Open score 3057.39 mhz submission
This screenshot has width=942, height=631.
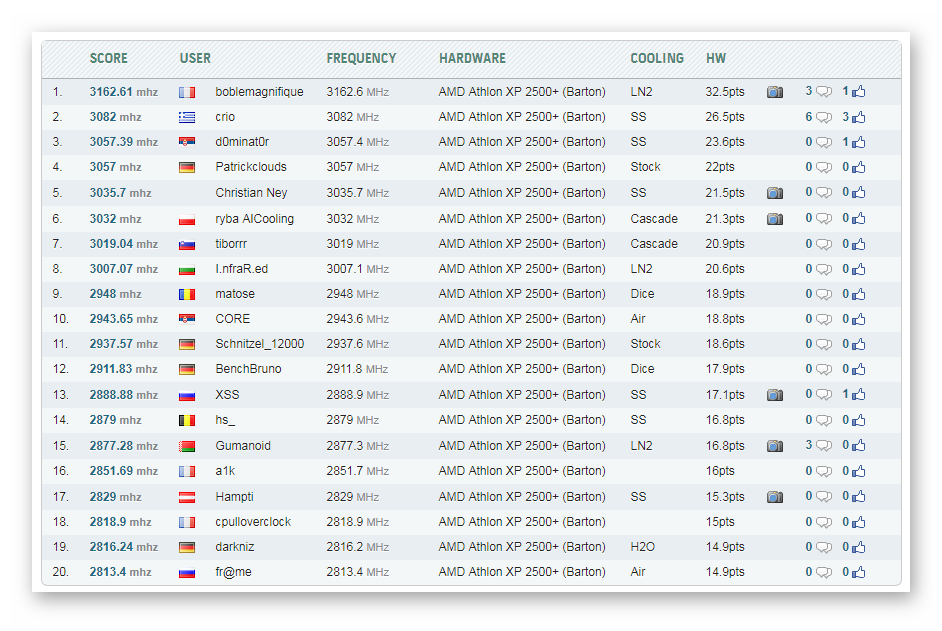[124, 142]
